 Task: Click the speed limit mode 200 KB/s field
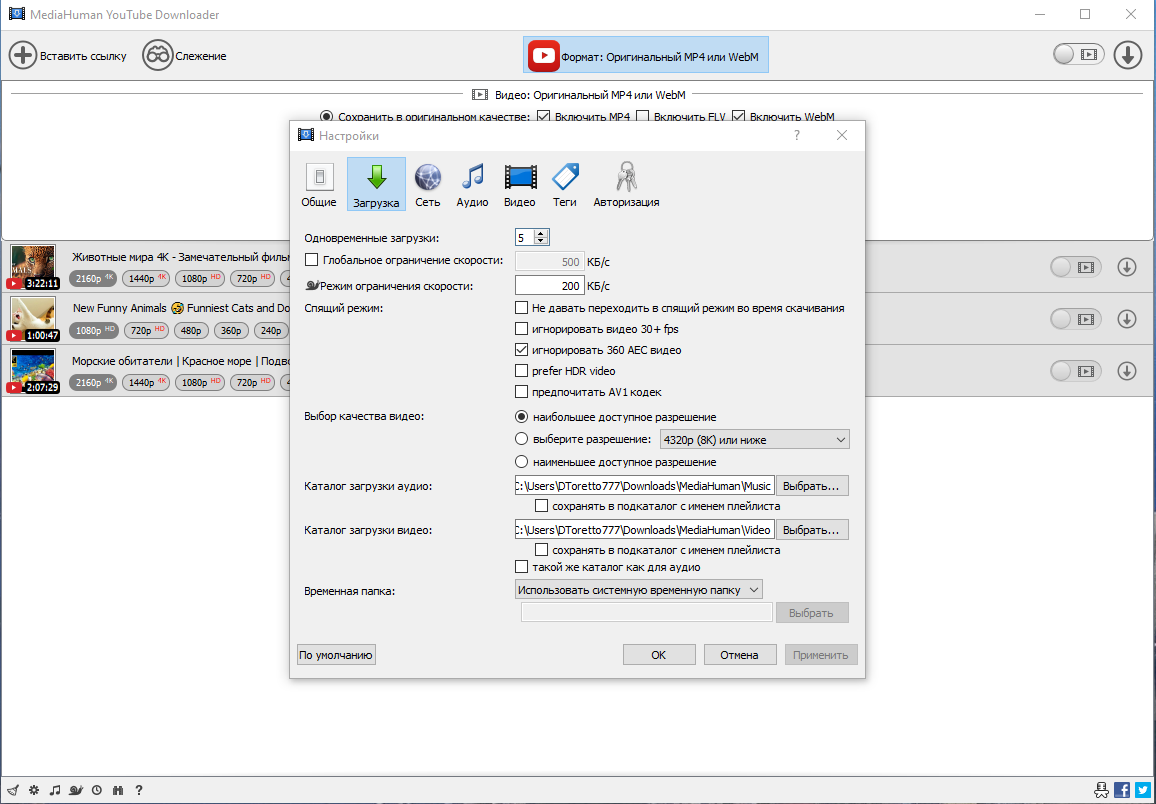549,285
